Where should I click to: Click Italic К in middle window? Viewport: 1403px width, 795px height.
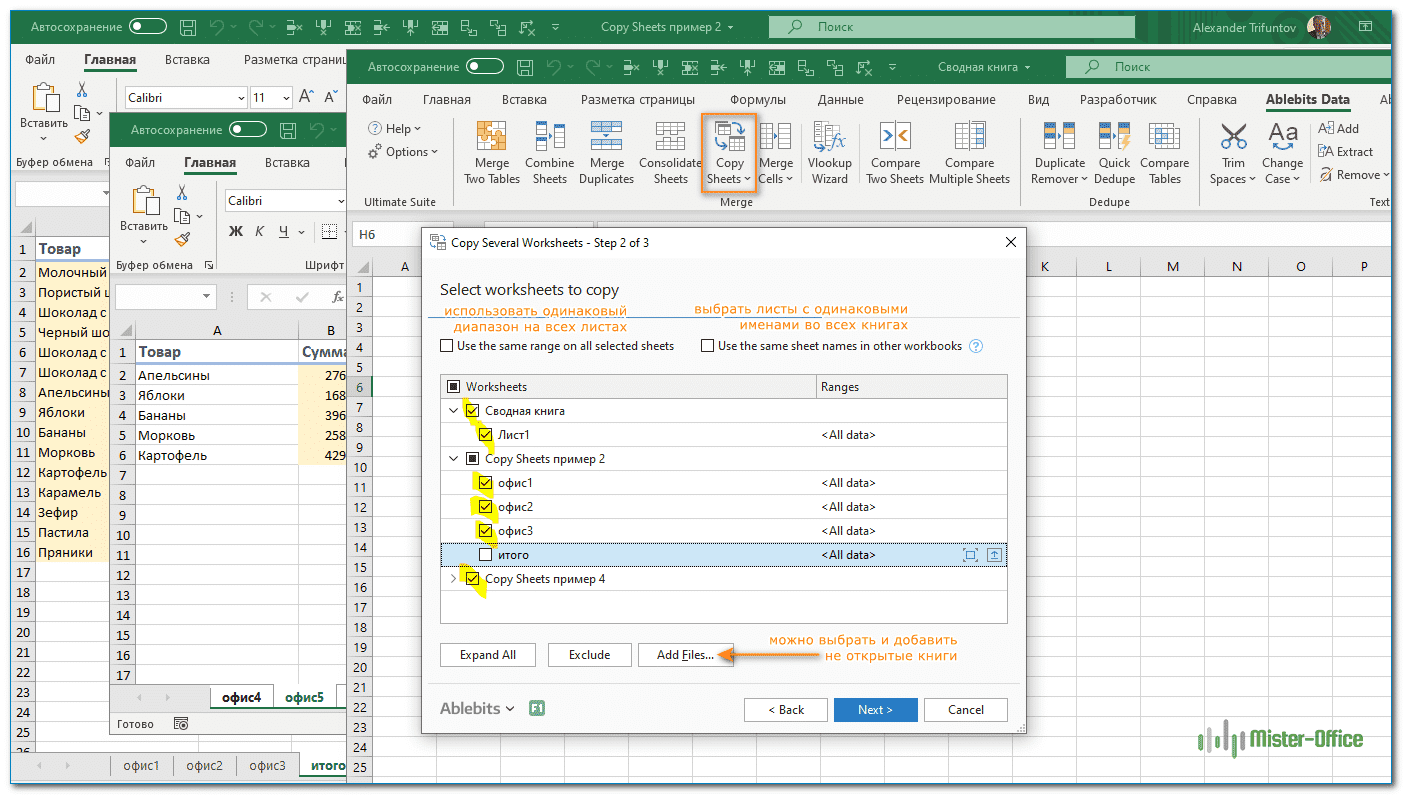[260, 232]
